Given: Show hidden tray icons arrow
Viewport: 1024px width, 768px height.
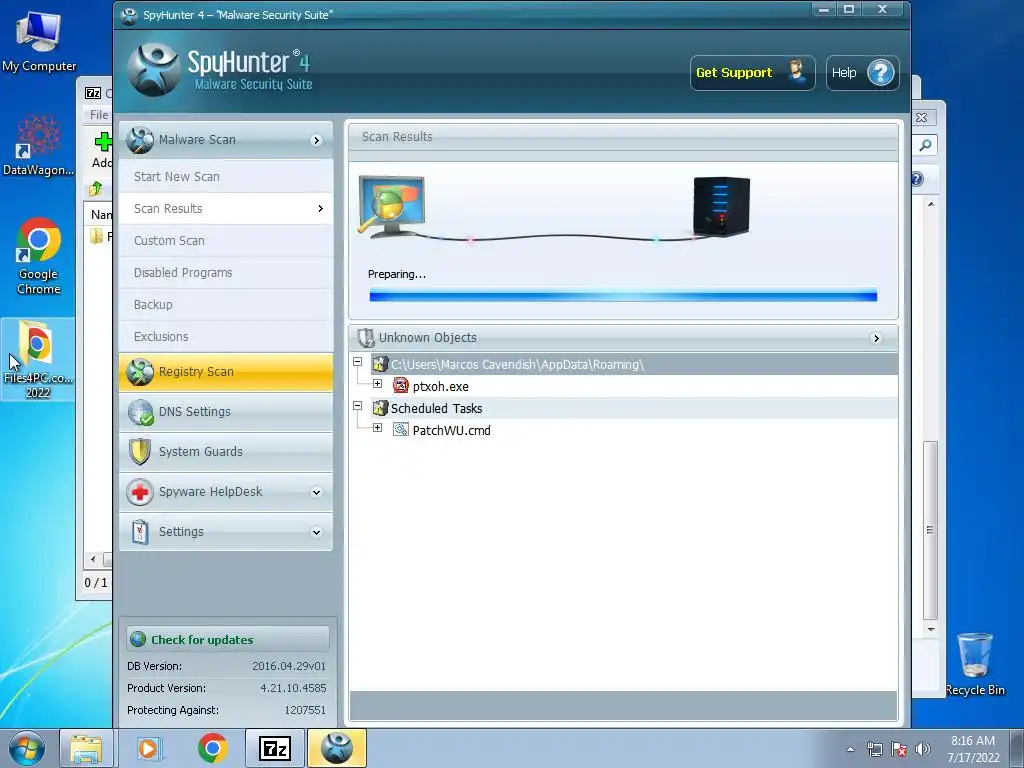Looking at the screenshot, I should [x=850, y=749].
